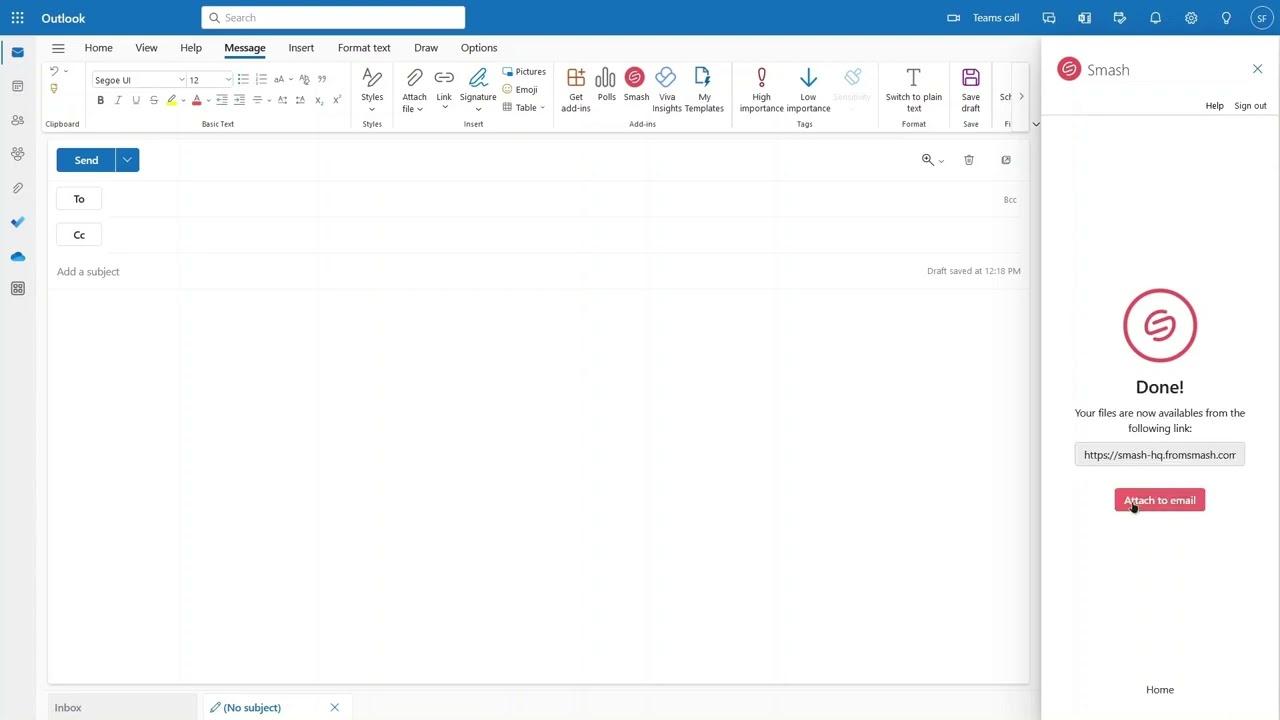Open the Settings gear in the header
Image resolution: width=1280 pixels, height=720 pixels.
pyautogui.click(x=1191, y=18)
